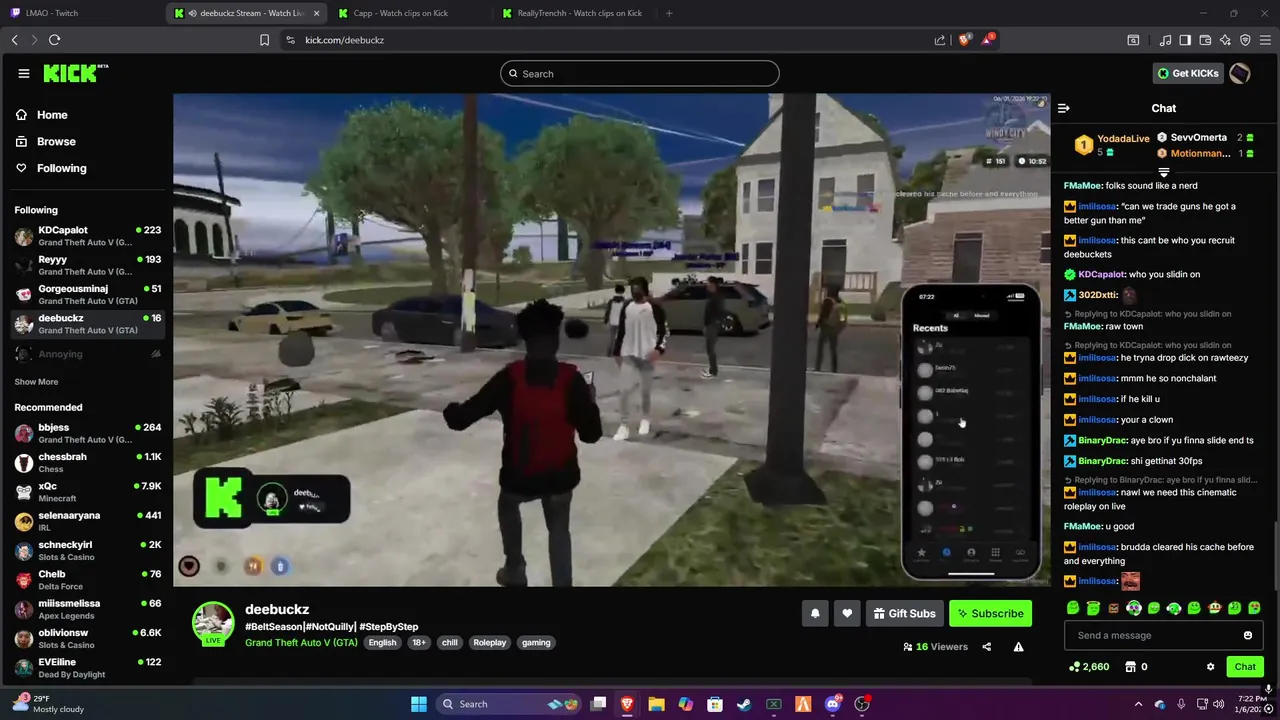1280x720 pixels.
Task: Expand the following list with Show More
Action: (x=36, y=382)
